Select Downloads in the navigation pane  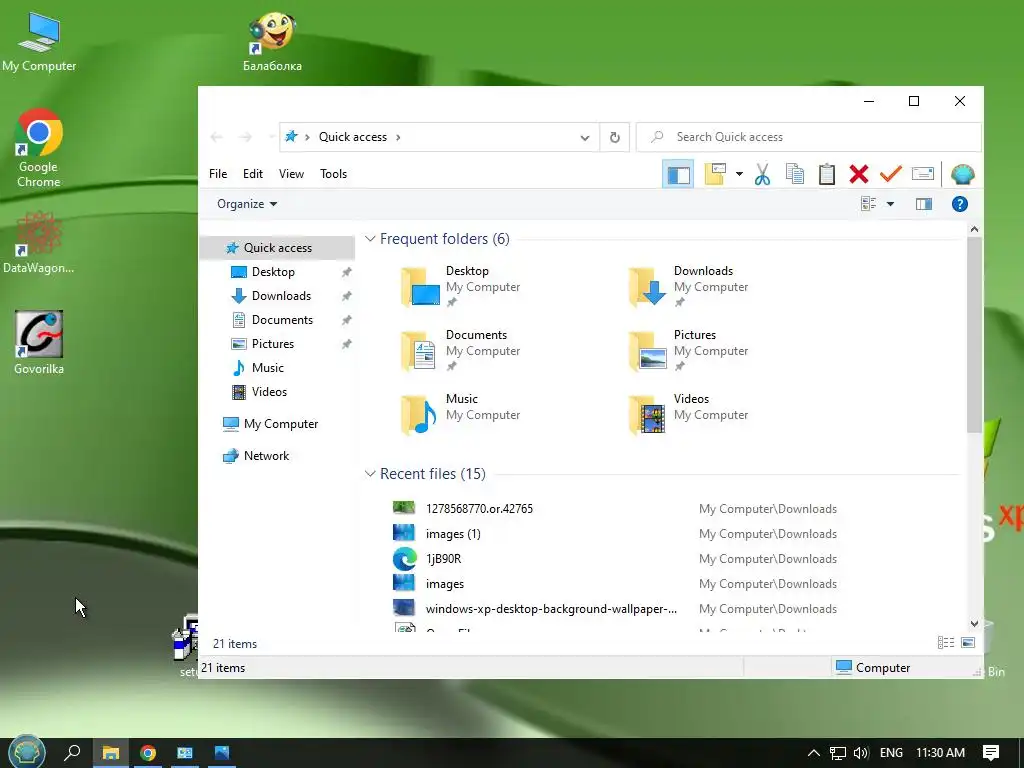coord(281,296)
